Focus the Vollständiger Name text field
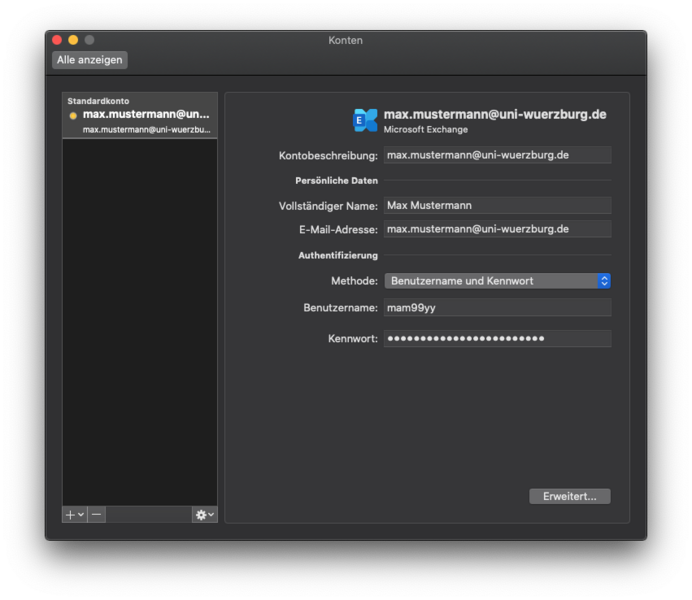This screenshot has width=692, height=600. point(497,205)
